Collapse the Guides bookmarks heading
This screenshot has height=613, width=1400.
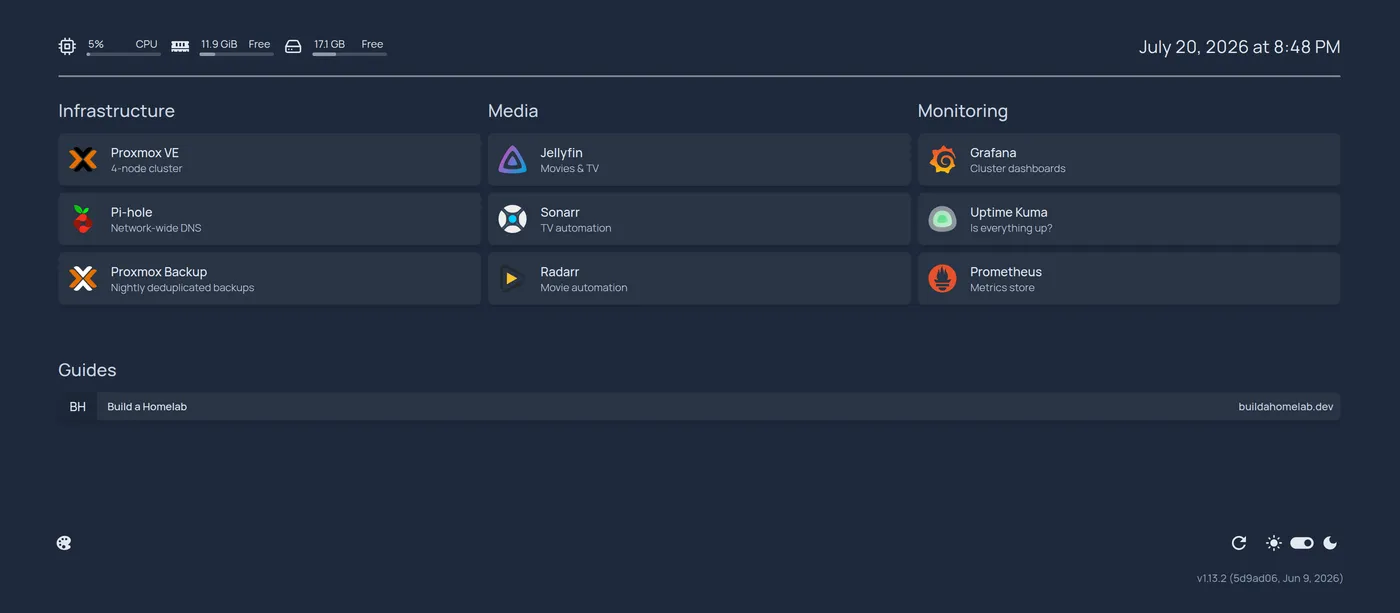tap(87, 370)
